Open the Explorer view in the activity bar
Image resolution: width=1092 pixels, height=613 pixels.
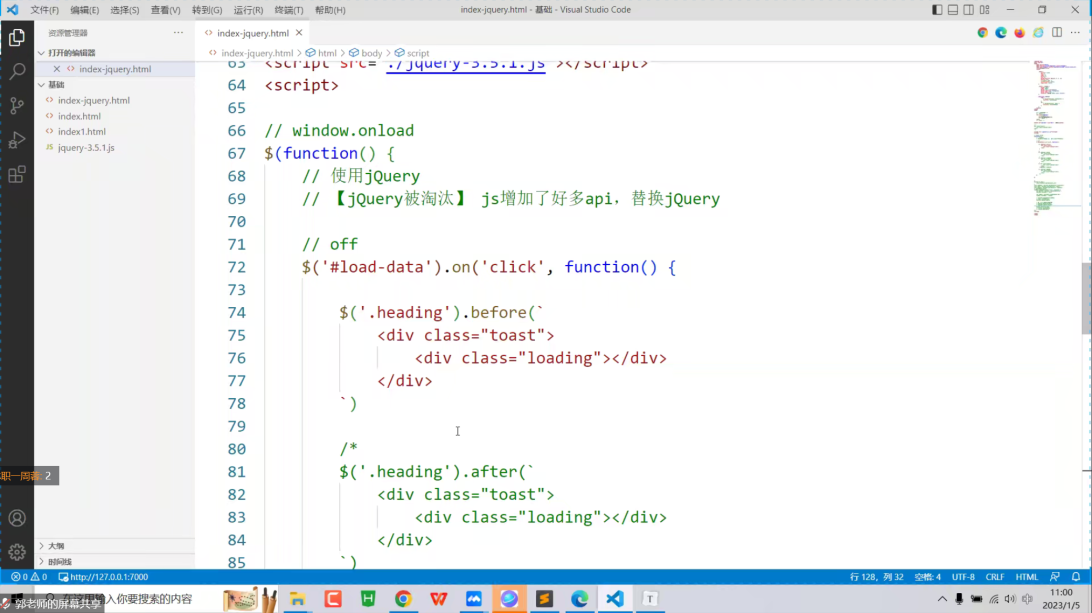click(17, 37)
